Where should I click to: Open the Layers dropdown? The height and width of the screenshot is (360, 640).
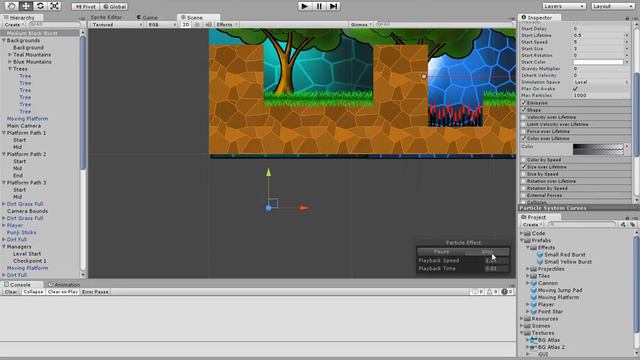tap(564, 7)
